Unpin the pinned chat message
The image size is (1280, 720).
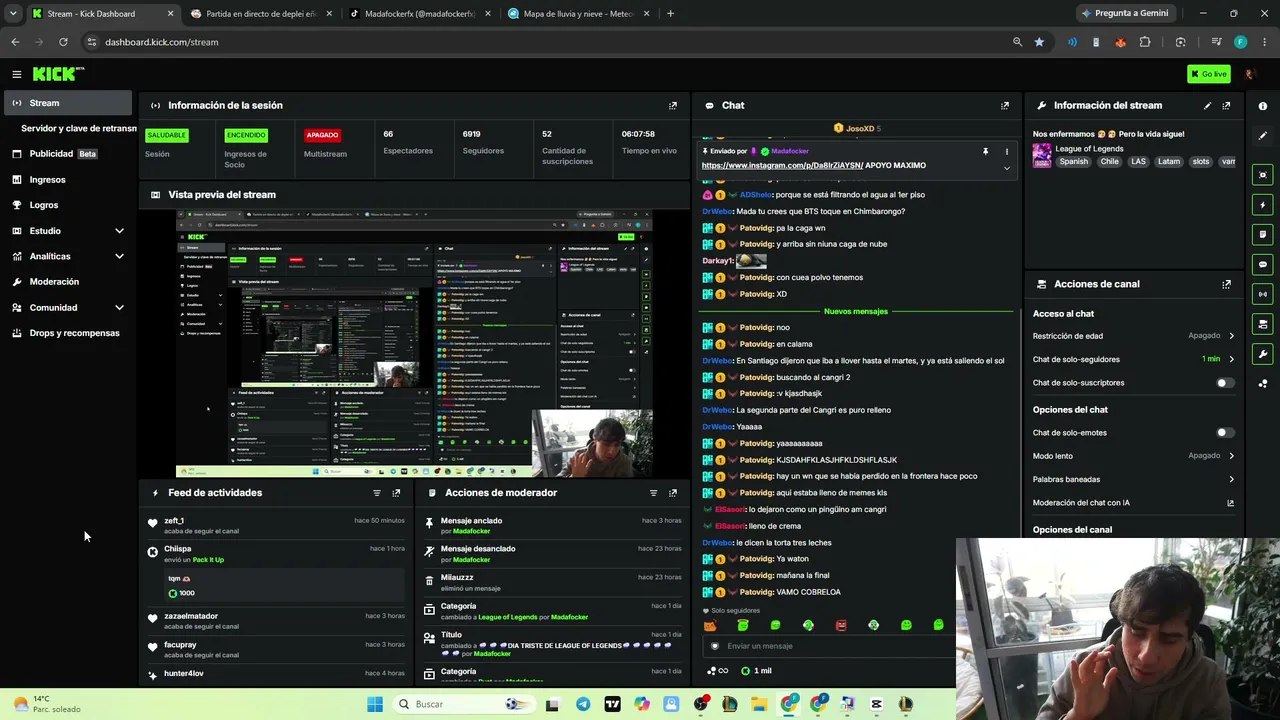tap(985, 152)
